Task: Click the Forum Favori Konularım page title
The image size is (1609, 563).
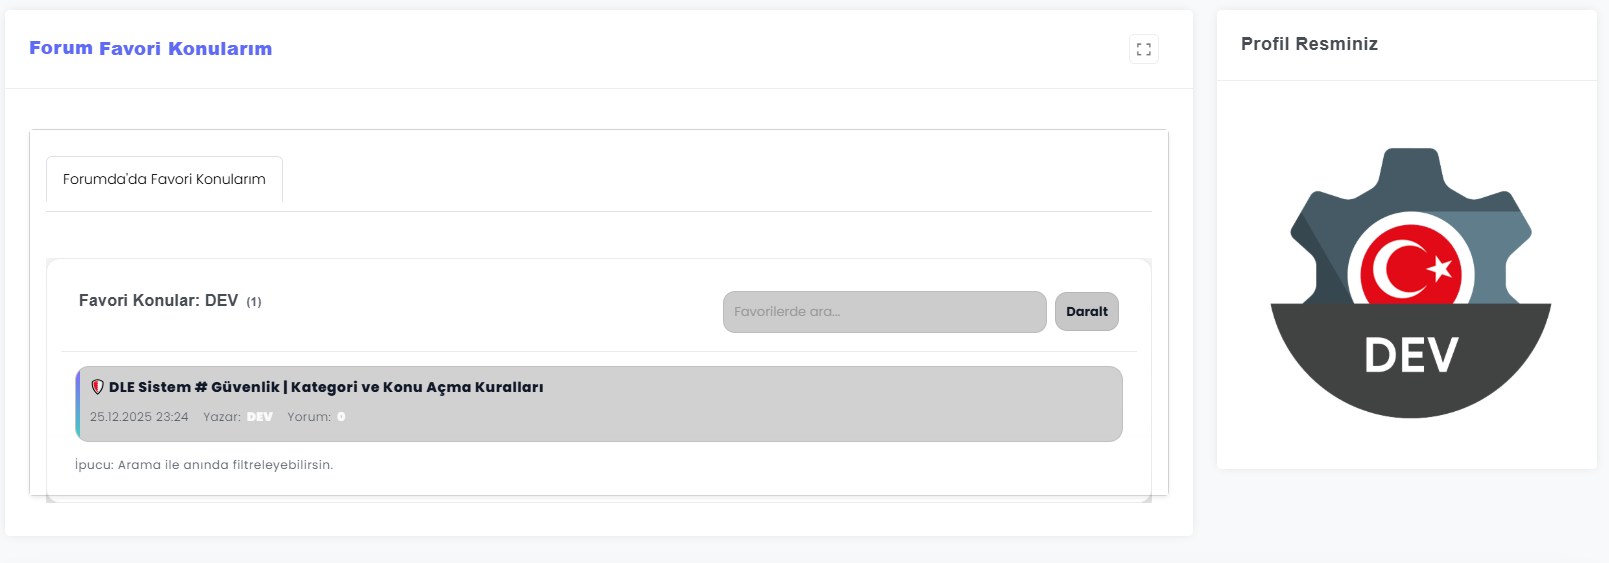Action: point(150,48)
